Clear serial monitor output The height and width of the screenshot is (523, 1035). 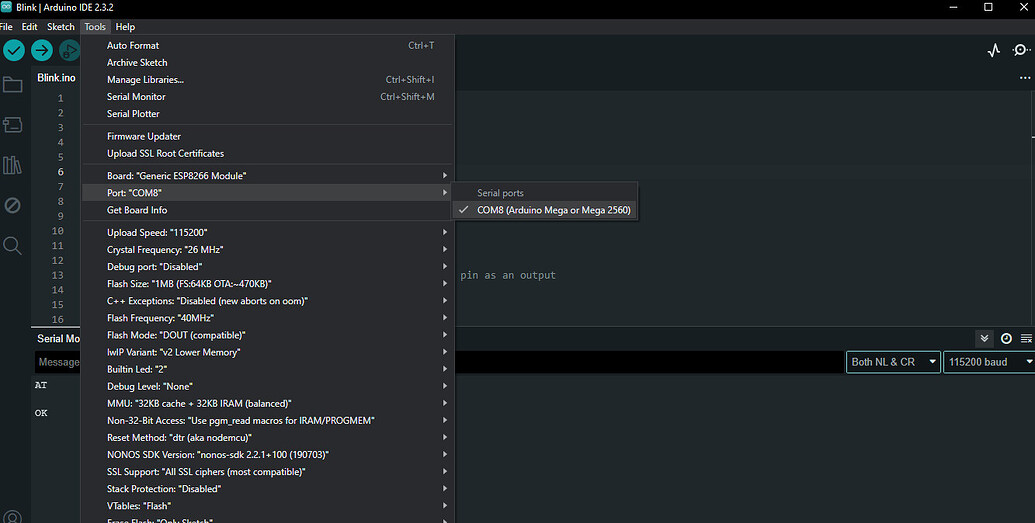[x=1026, y=339]
